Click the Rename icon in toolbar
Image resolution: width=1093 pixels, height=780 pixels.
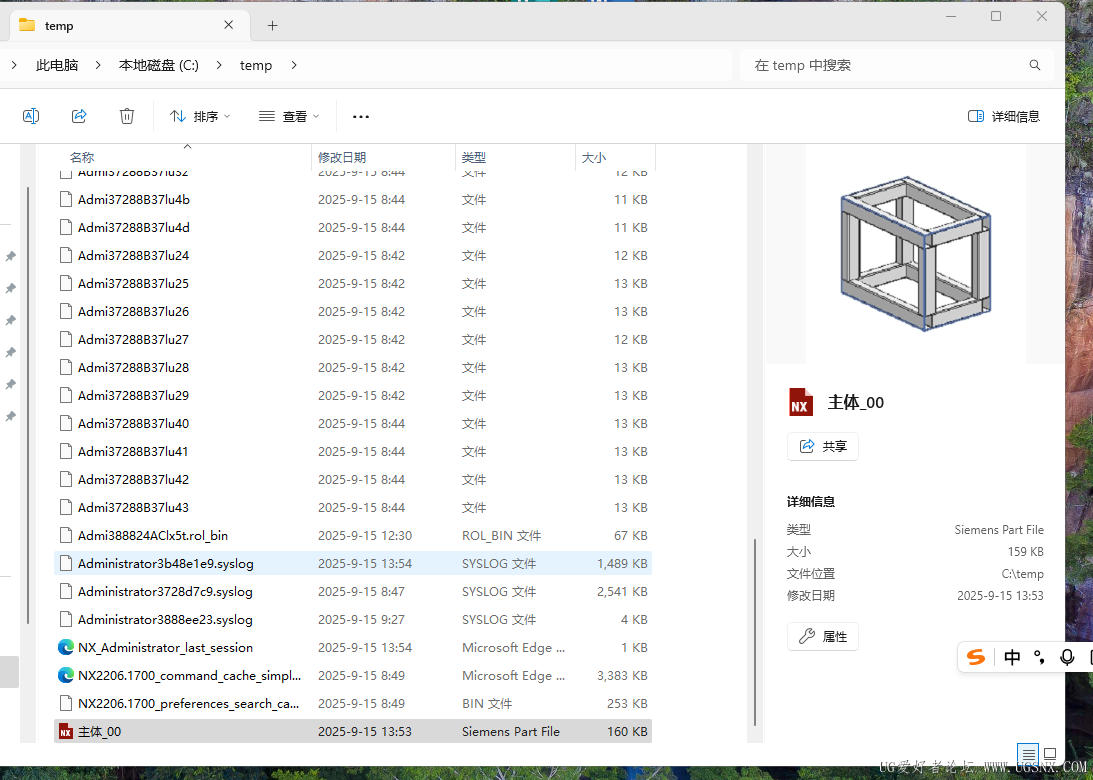(x=31, y=116)
